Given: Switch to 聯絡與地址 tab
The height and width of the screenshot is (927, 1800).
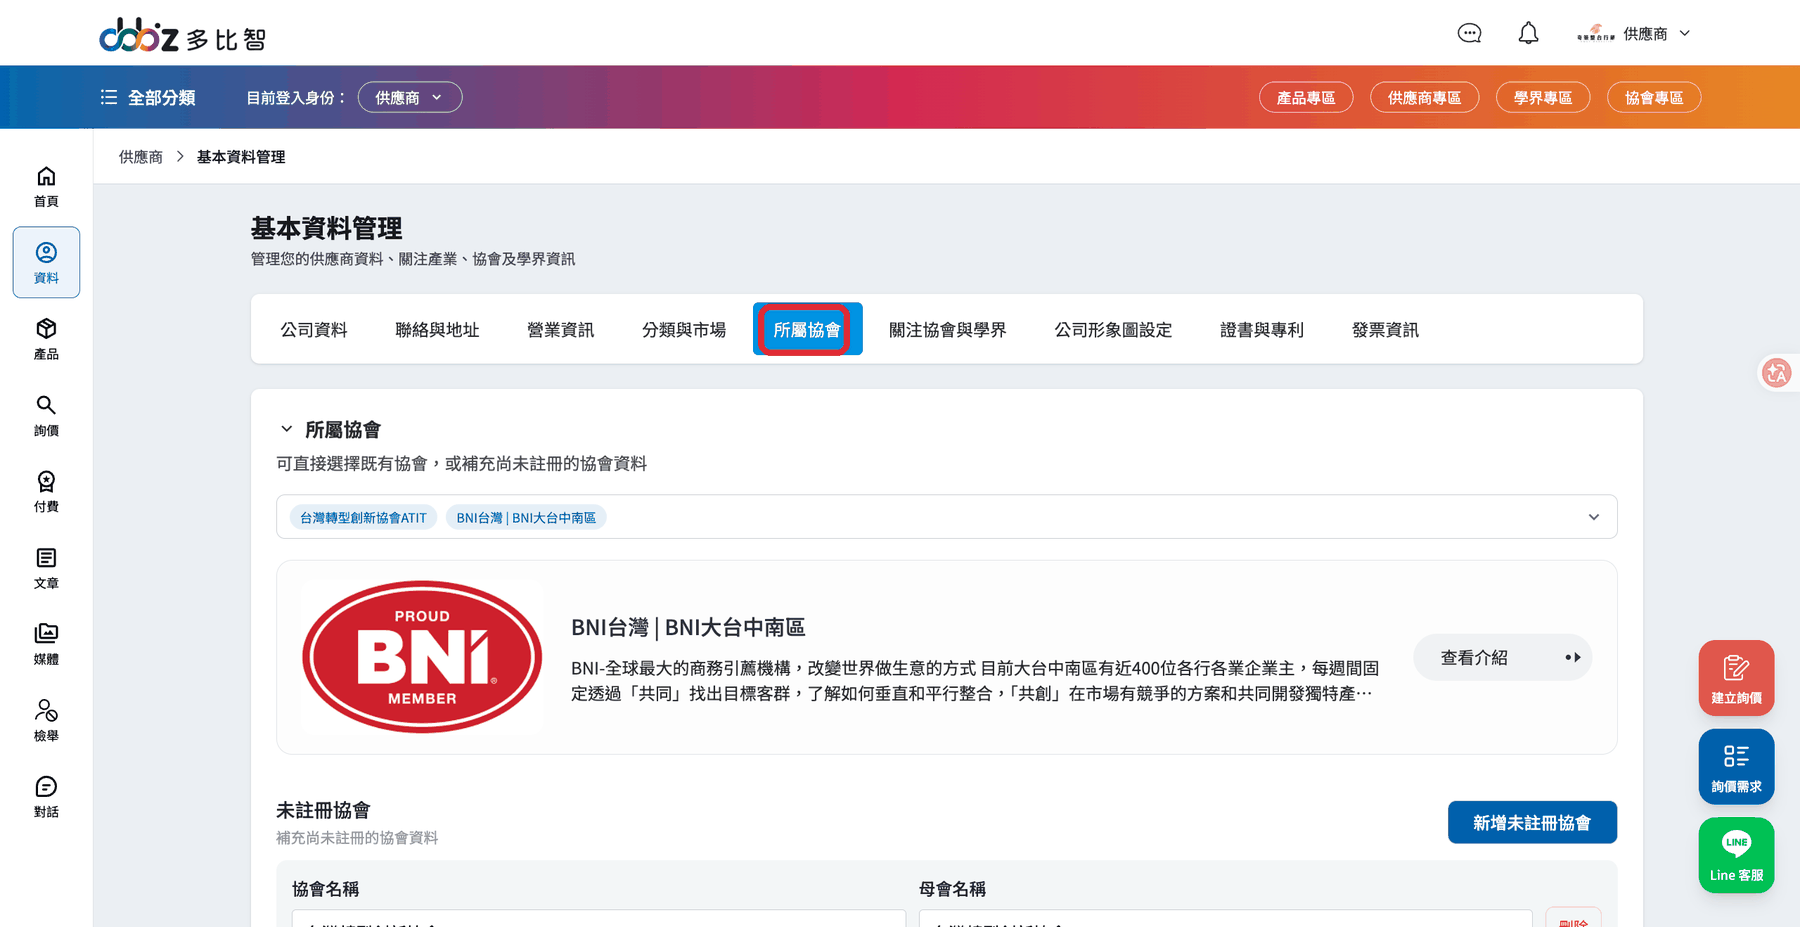Looking at the screenshot, I should 437,329.
